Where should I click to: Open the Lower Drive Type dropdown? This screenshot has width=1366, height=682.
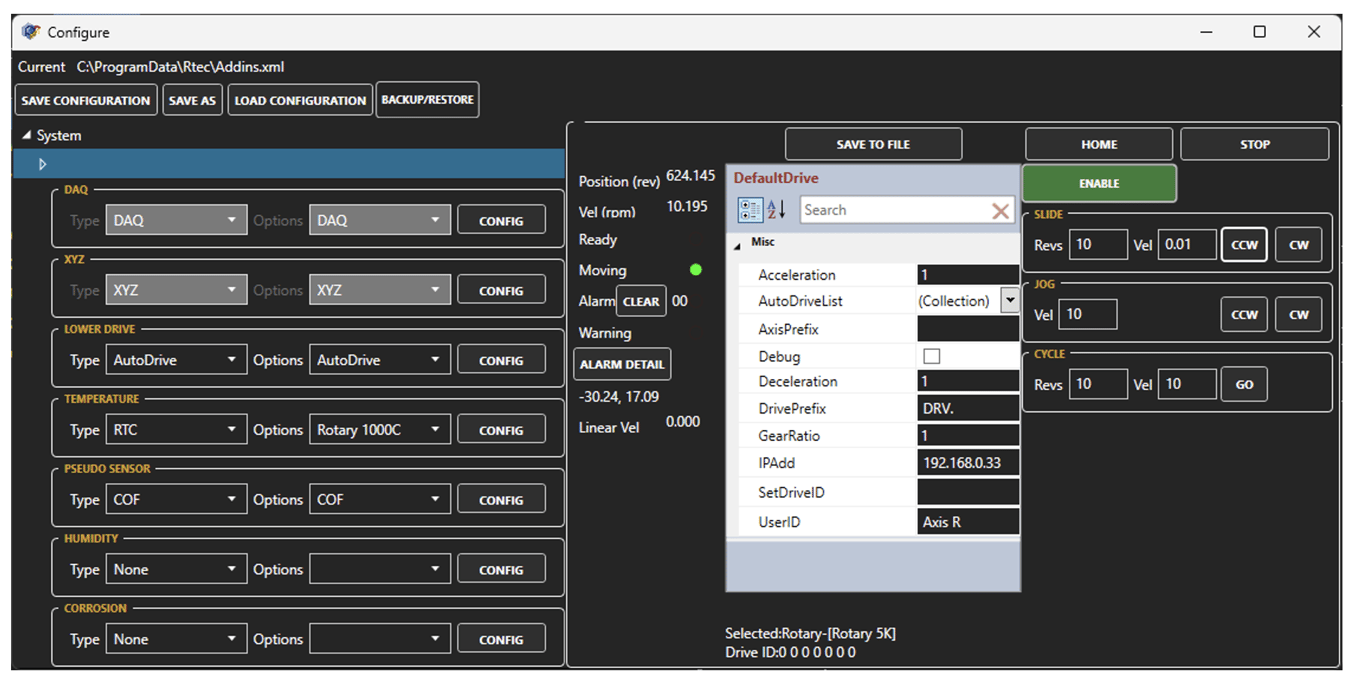tap(176, 360)
